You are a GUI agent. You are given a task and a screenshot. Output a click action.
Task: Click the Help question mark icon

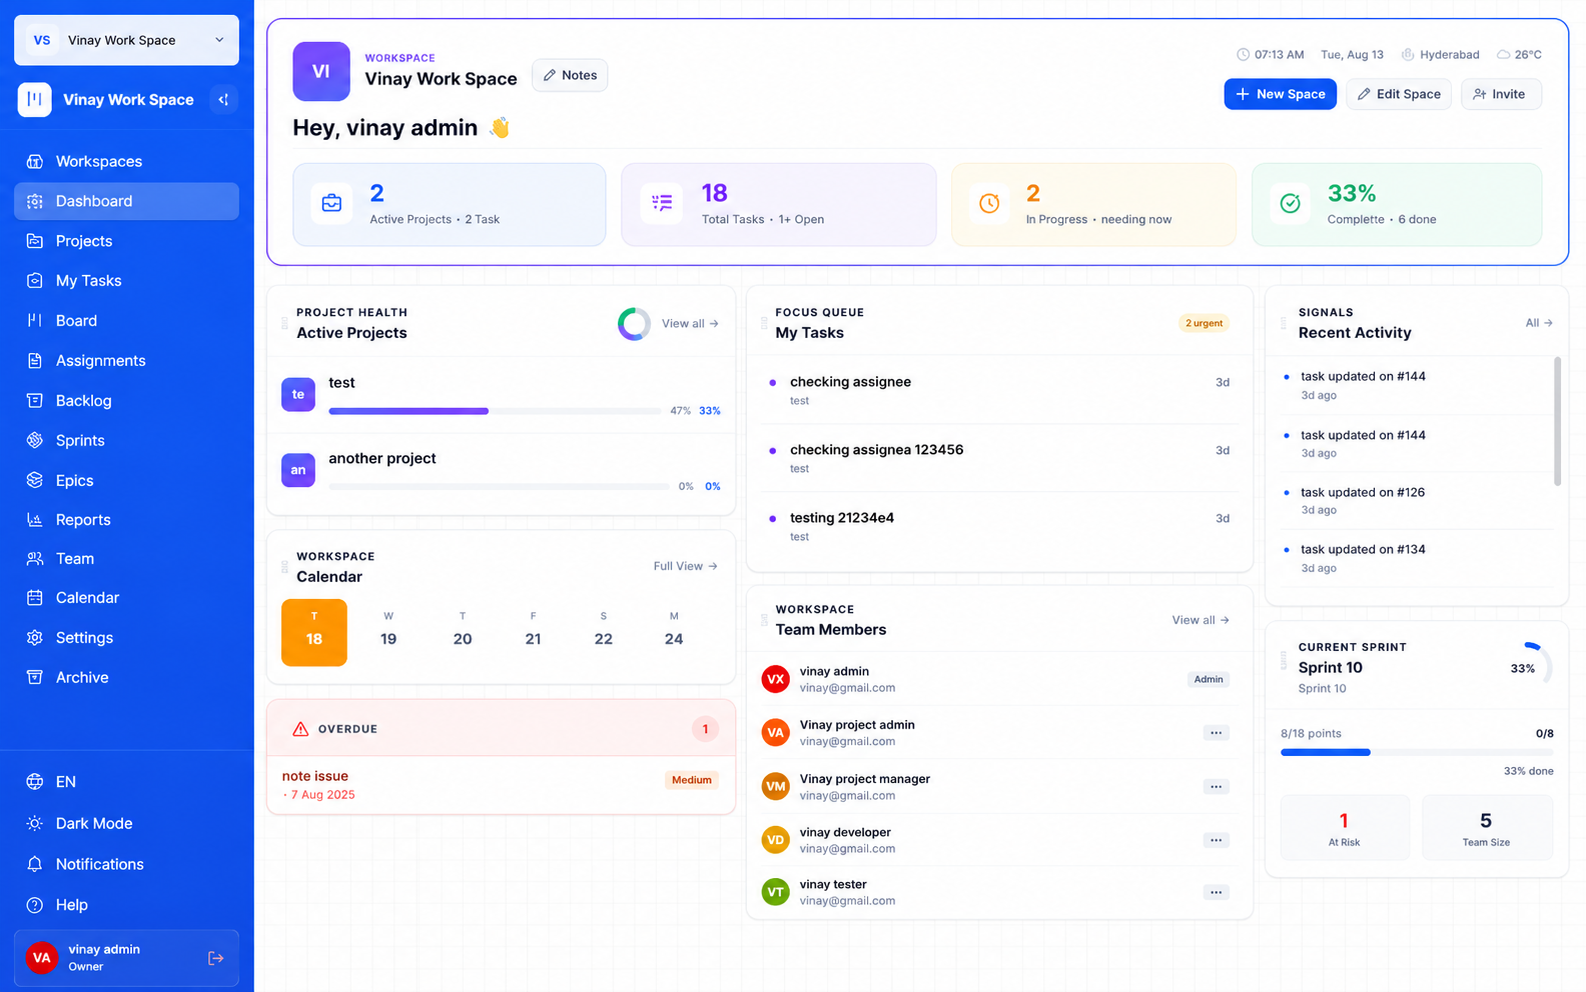[x=35, y=905]
